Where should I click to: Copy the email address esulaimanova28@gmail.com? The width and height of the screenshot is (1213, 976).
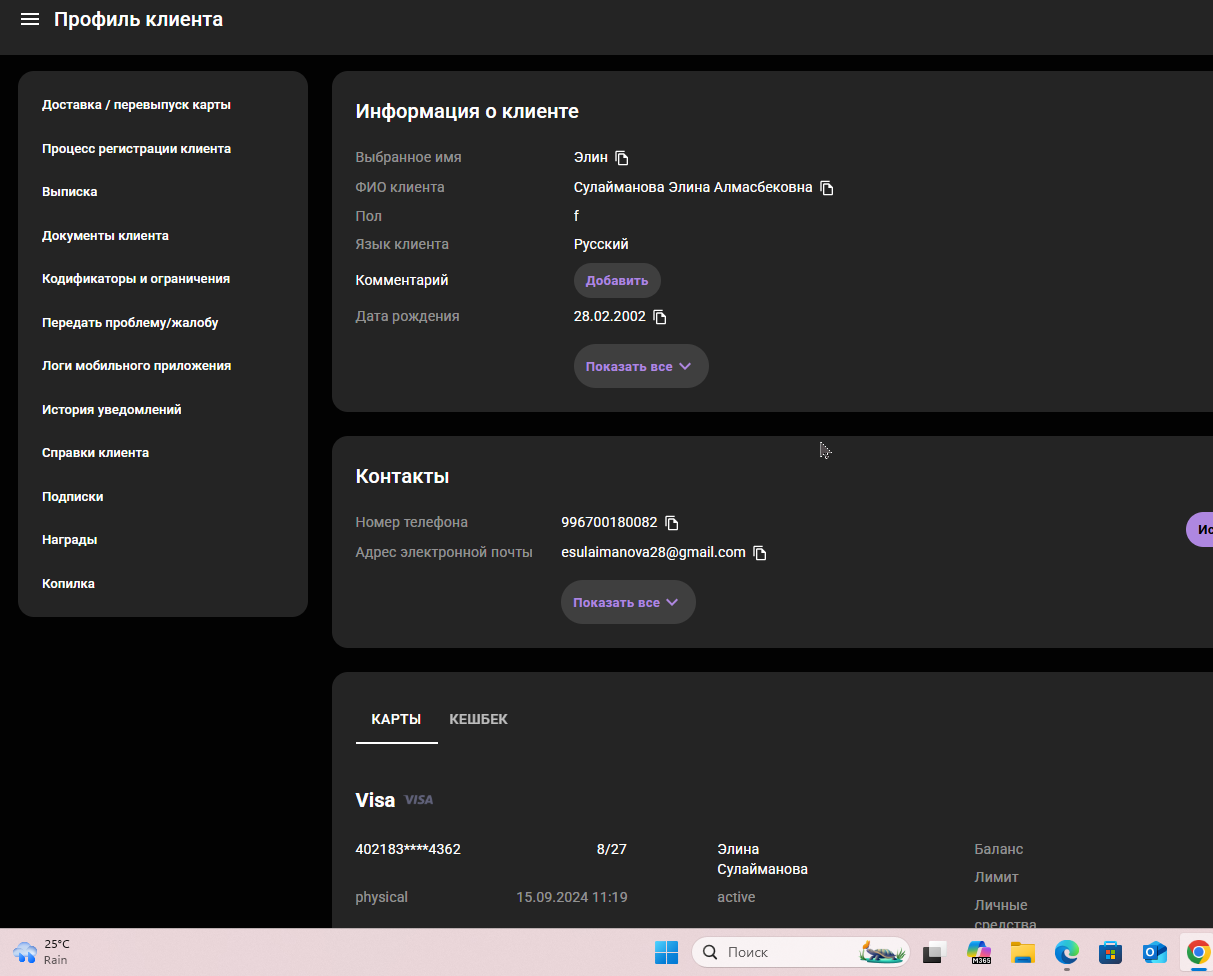(760, 553)
